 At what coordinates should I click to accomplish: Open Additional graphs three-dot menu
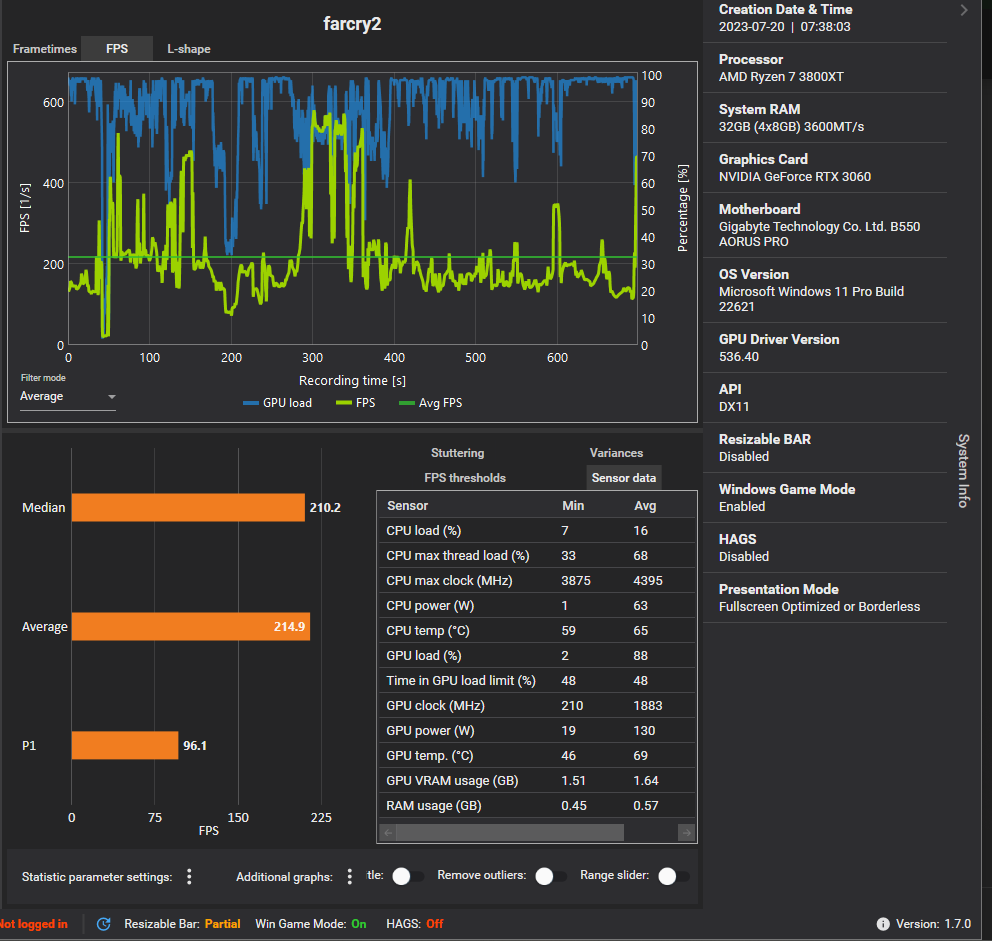349,876
